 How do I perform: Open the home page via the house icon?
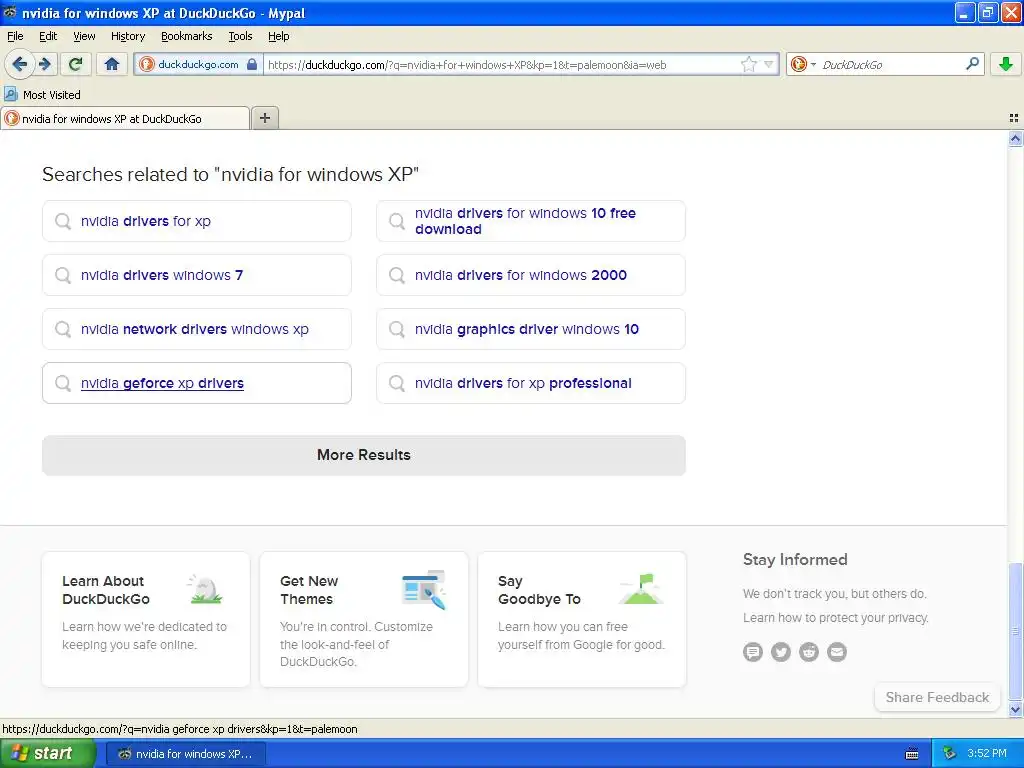tap(112, 64)
